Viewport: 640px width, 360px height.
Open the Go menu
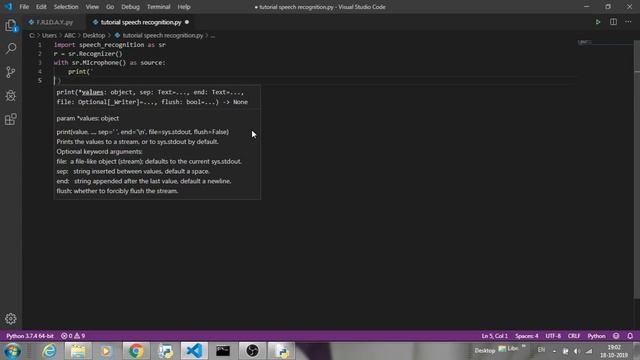[110, 7]
